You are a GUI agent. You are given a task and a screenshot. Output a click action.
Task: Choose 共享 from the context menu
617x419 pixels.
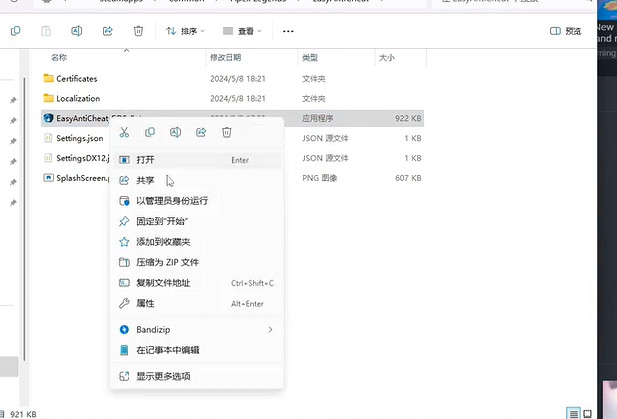[196, 180]
